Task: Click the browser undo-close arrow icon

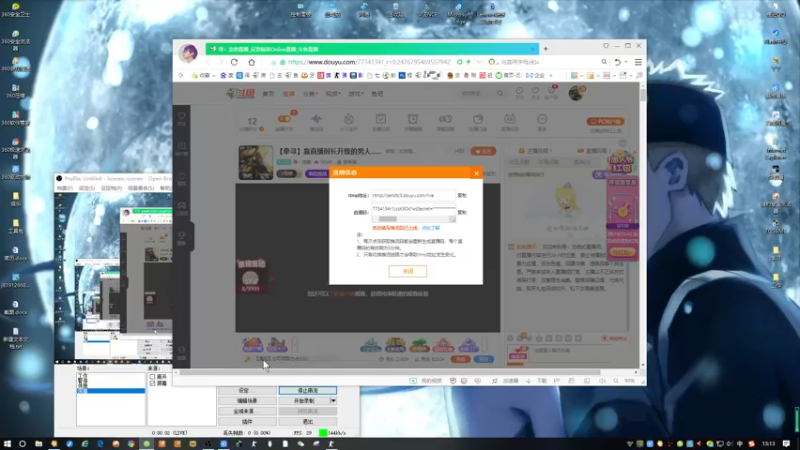Action: pyautogui.click(x=617, y=62)
